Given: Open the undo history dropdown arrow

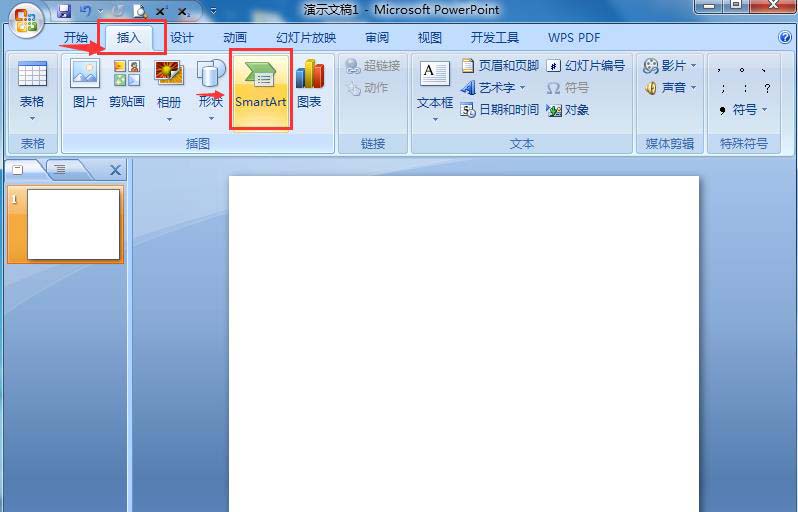Looking at the screenshot, I should [99, 11].
